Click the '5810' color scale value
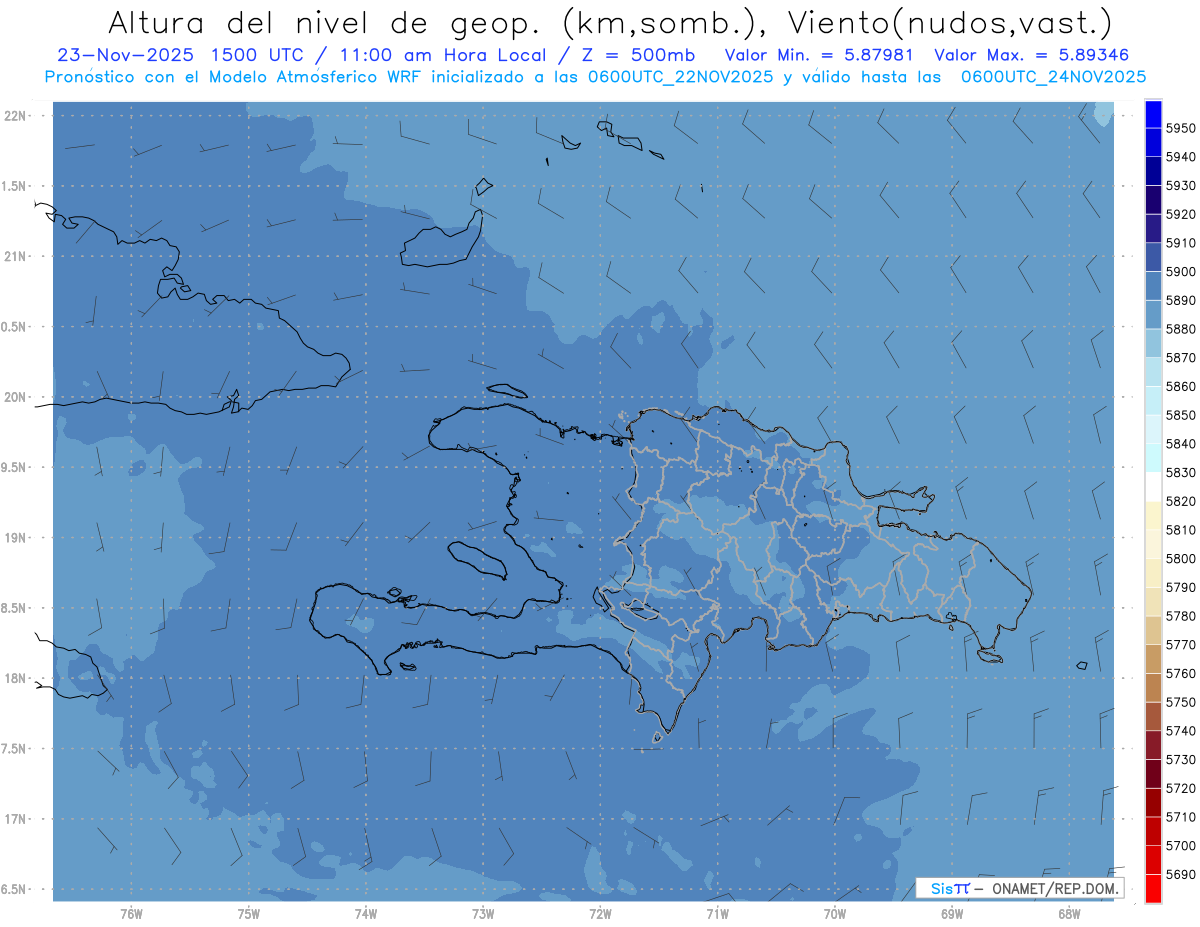This screenshot has width=1200, height=927. (1180, 530)
